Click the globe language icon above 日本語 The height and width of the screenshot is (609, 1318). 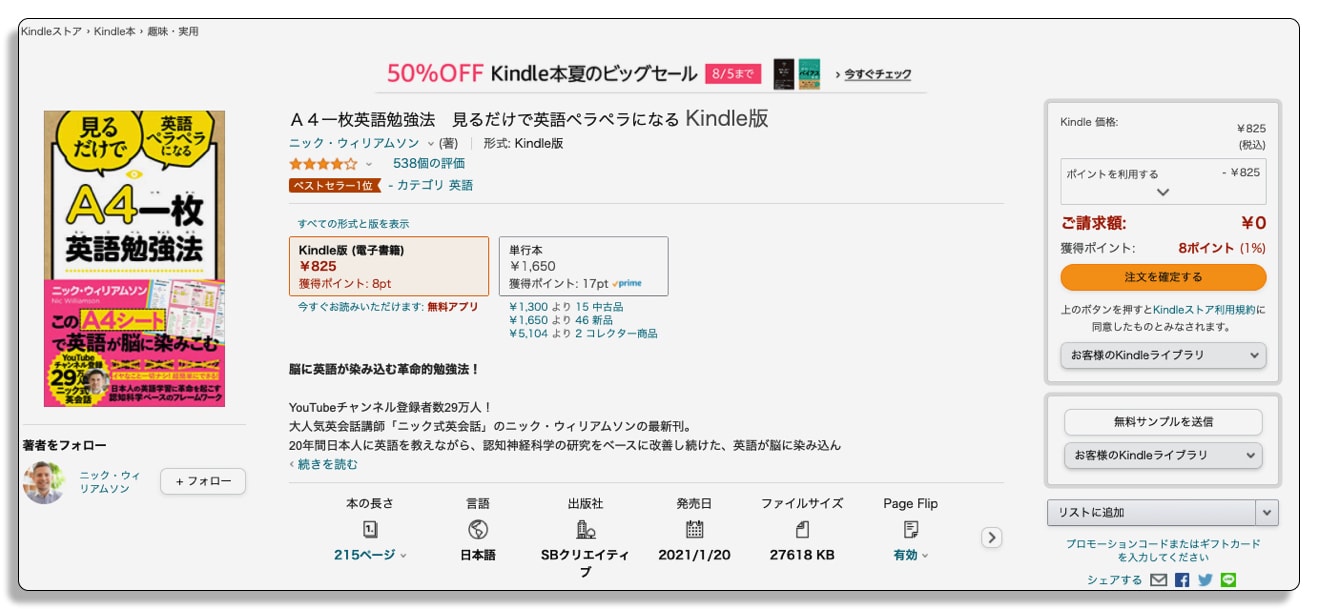coord(478,530)
